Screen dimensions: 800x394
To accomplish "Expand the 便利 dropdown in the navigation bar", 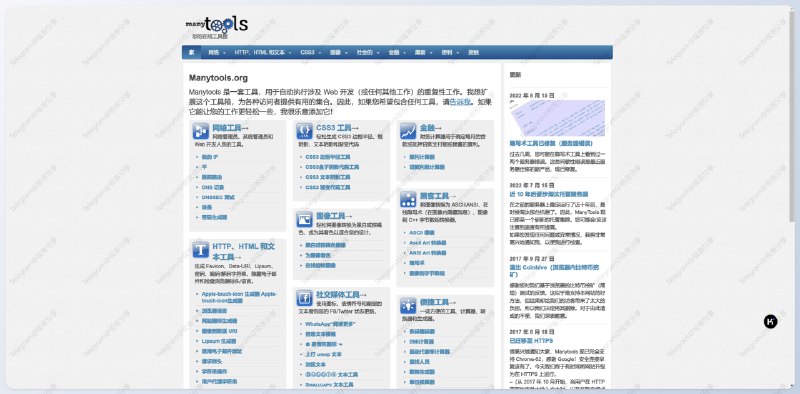I will (x=450, y=53).
